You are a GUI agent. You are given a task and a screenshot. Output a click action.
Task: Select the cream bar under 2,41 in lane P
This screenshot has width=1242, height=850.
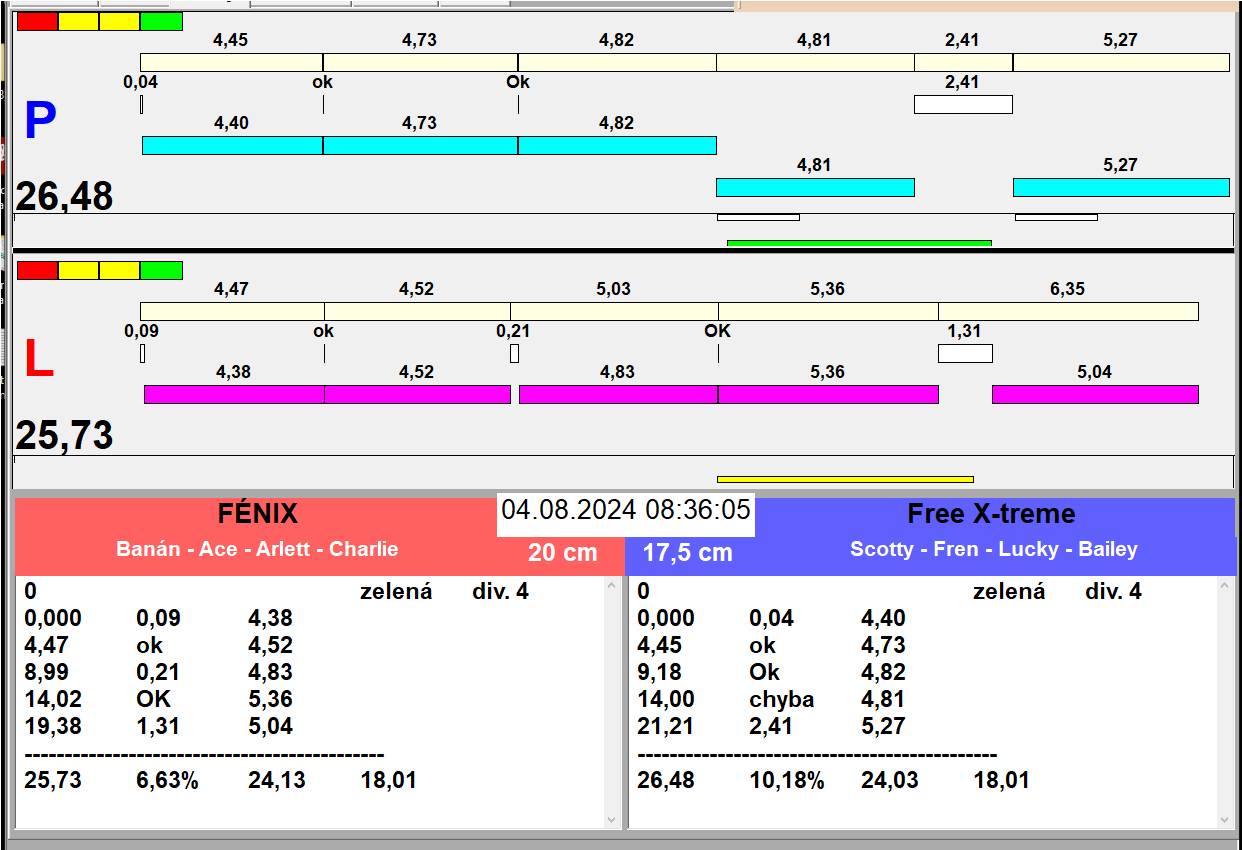click(x=963, y=62)
